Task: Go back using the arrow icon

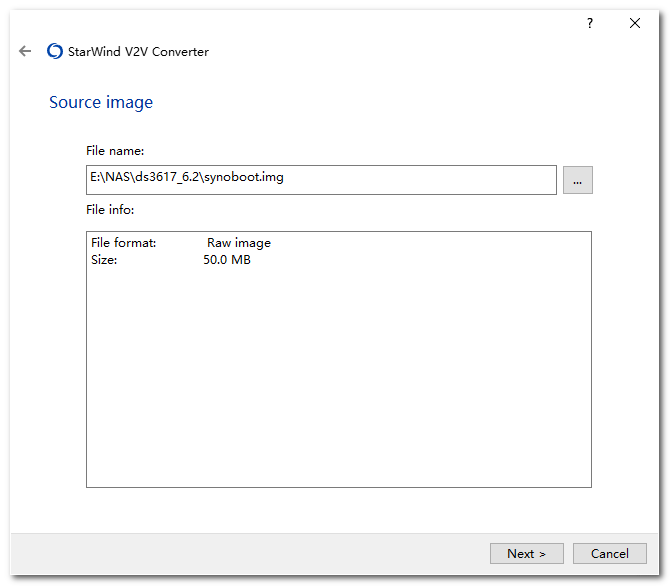Action: 25,52
